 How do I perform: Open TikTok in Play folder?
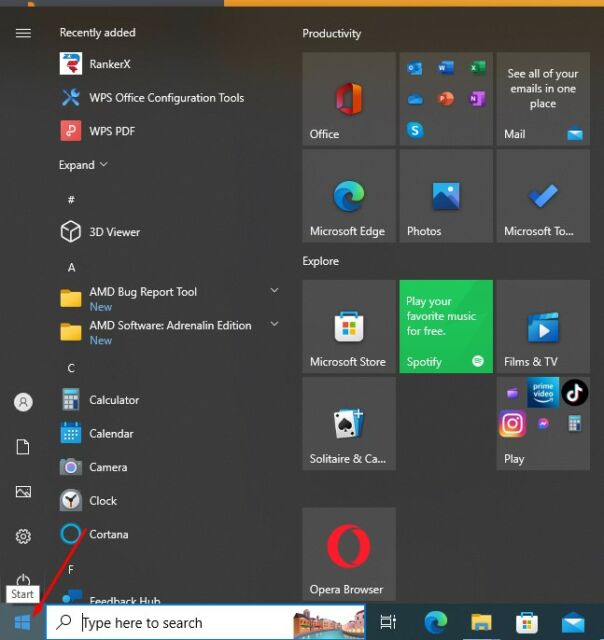pyautogui.click(x=575, y=393)
